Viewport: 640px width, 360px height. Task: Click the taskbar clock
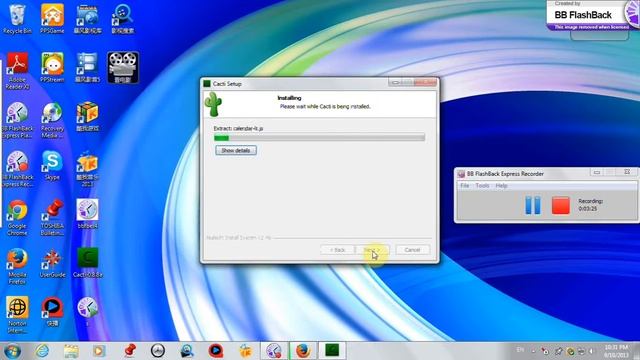pos(616,351)
